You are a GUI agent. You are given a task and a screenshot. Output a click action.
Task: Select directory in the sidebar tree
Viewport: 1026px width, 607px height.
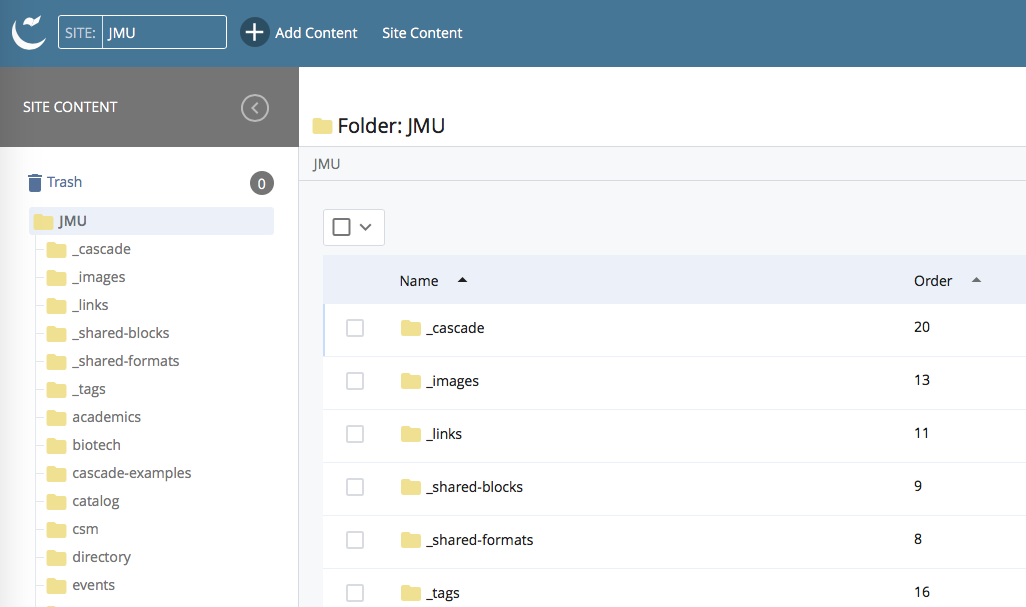[x=101, y=557]
